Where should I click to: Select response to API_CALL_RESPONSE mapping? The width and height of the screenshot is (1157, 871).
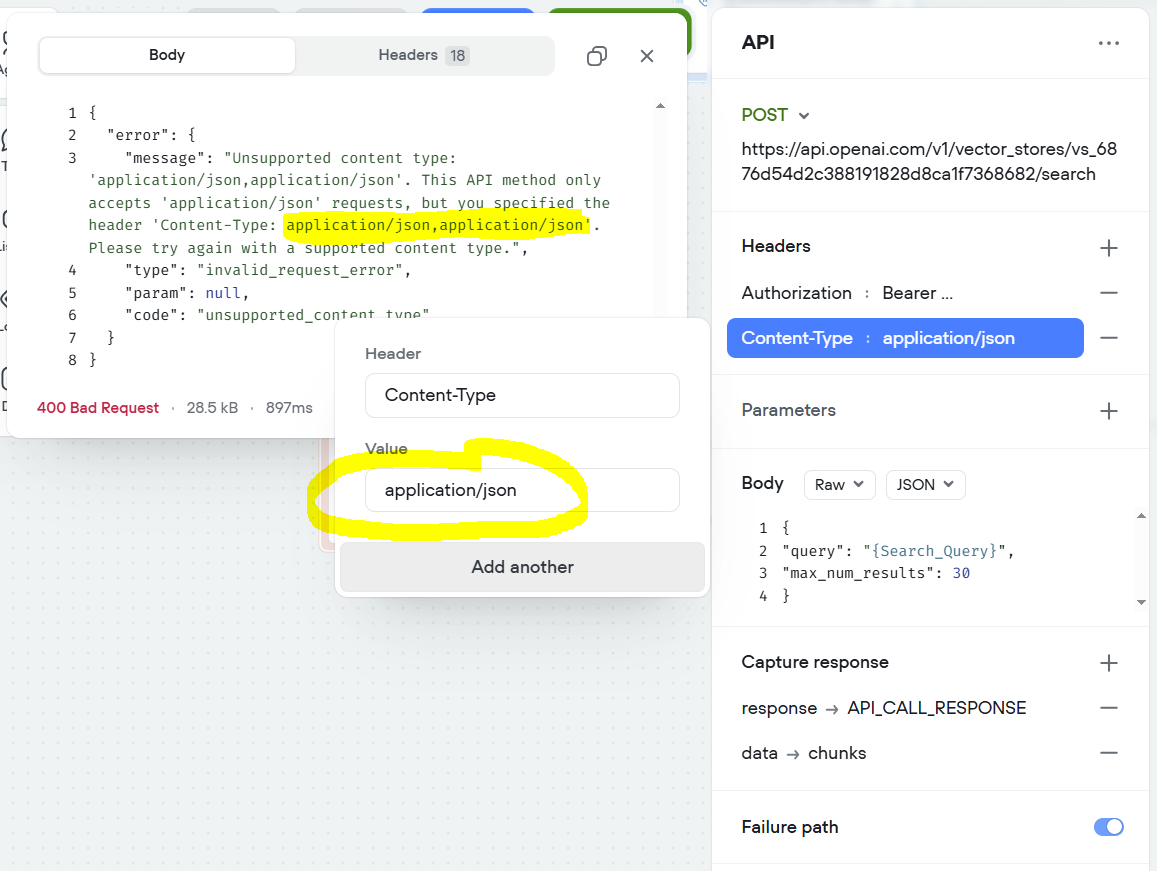click(x=884, y=709)
